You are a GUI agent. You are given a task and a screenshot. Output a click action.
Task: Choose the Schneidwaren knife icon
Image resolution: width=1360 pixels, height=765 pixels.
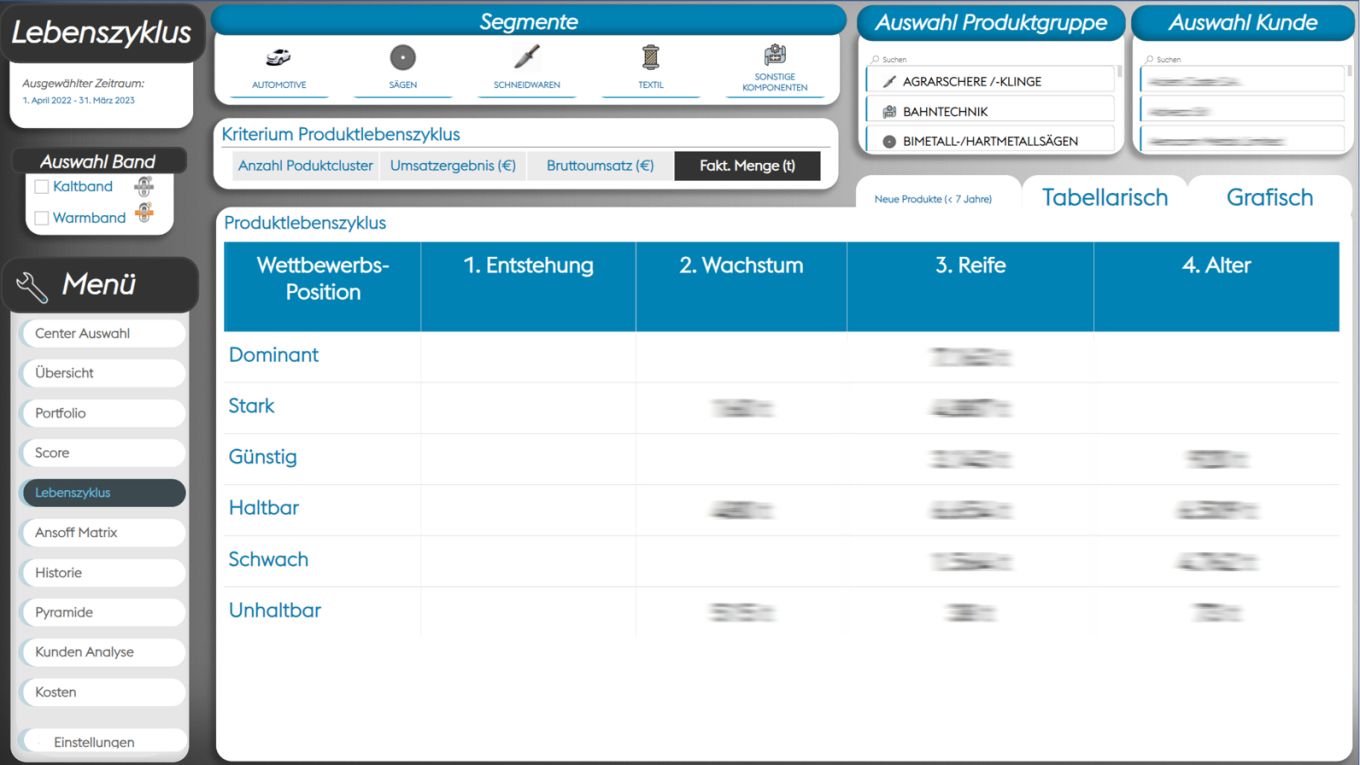click(x=527, y=57)
